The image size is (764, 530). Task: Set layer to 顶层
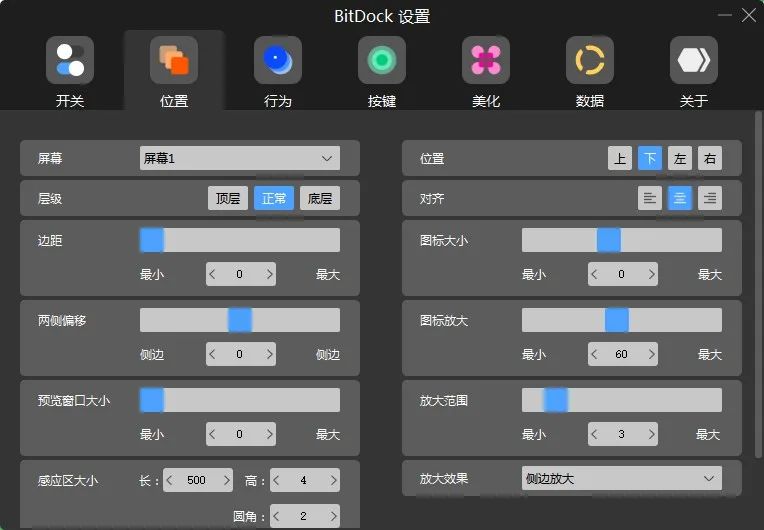click(228, 198)
